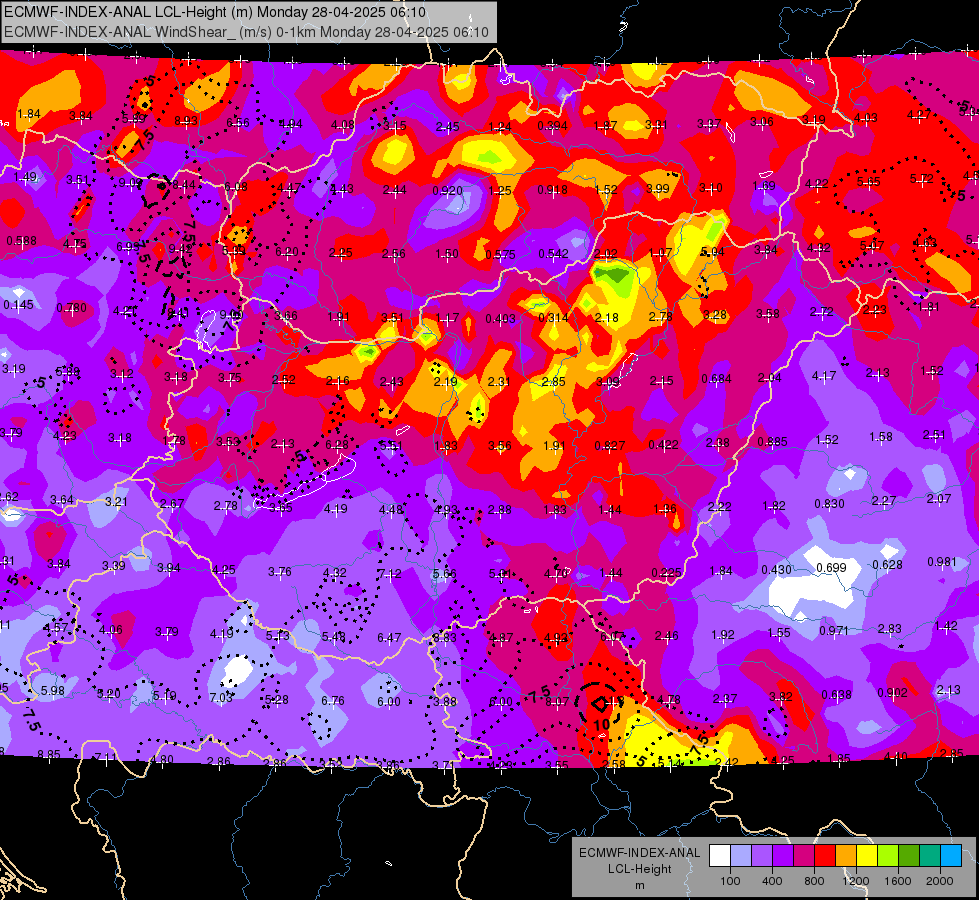Click the legend value 800
979x900 pixels.
[x=814, y=881]
